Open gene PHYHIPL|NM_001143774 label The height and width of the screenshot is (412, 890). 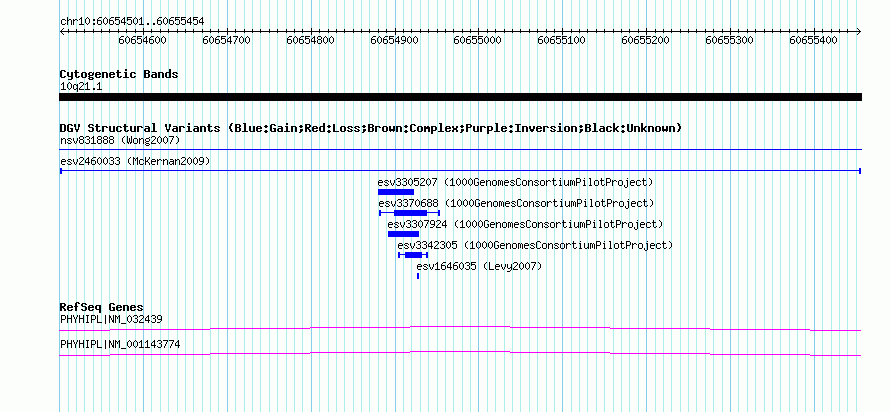tap(120, 344)
